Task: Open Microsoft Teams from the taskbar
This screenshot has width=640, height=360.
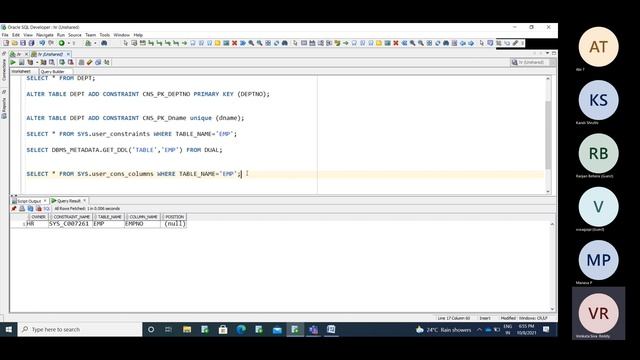Action: click(x=313, y=329)
